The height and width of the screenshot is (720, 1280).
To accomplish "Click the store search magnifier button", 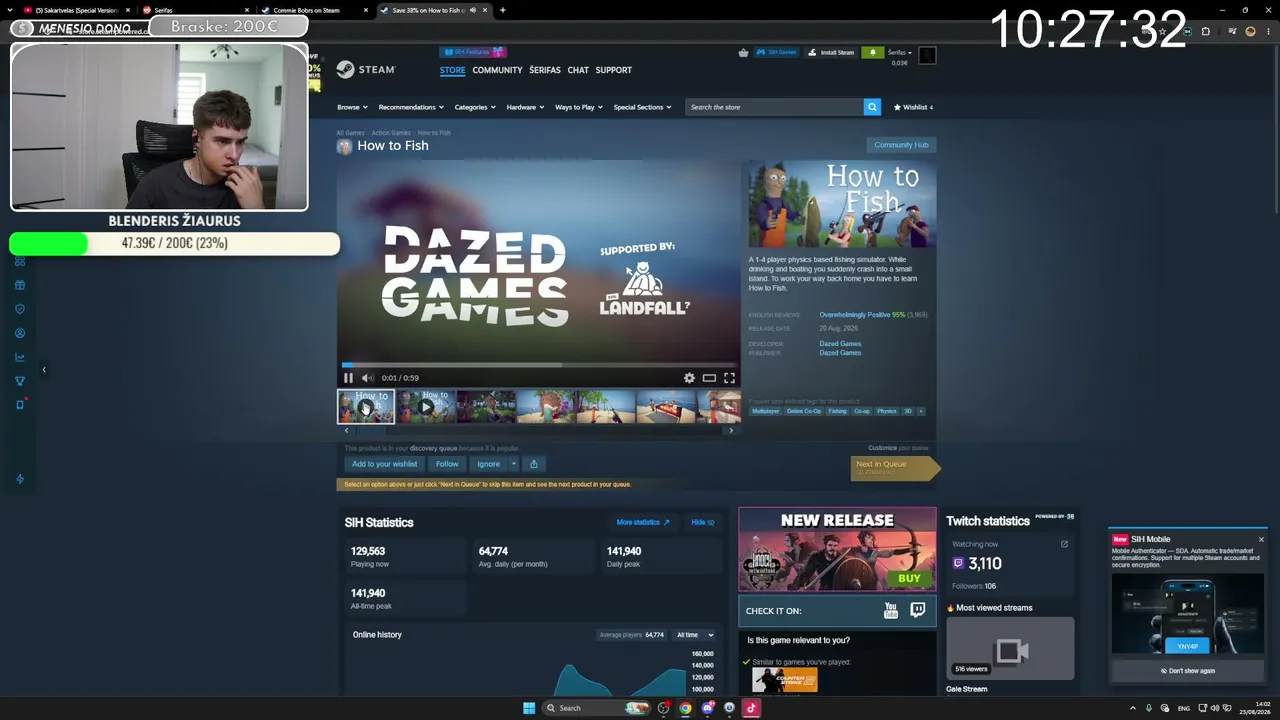I will 872,107.
